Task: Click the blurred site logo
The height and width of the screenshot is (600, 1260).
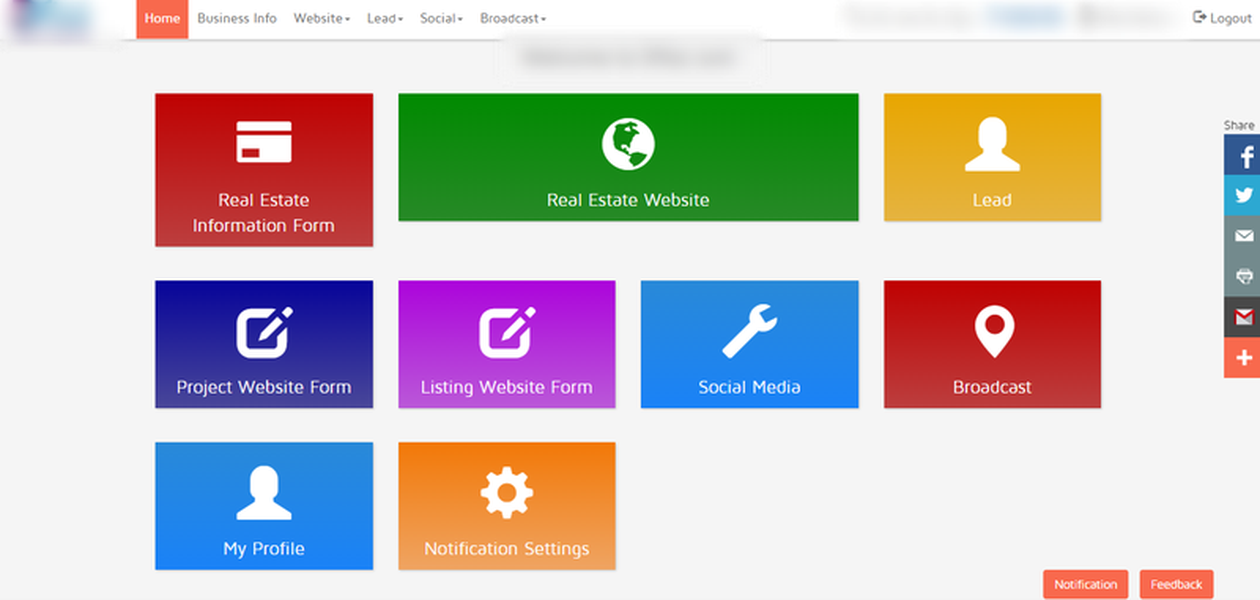Action: click(50, 19)
